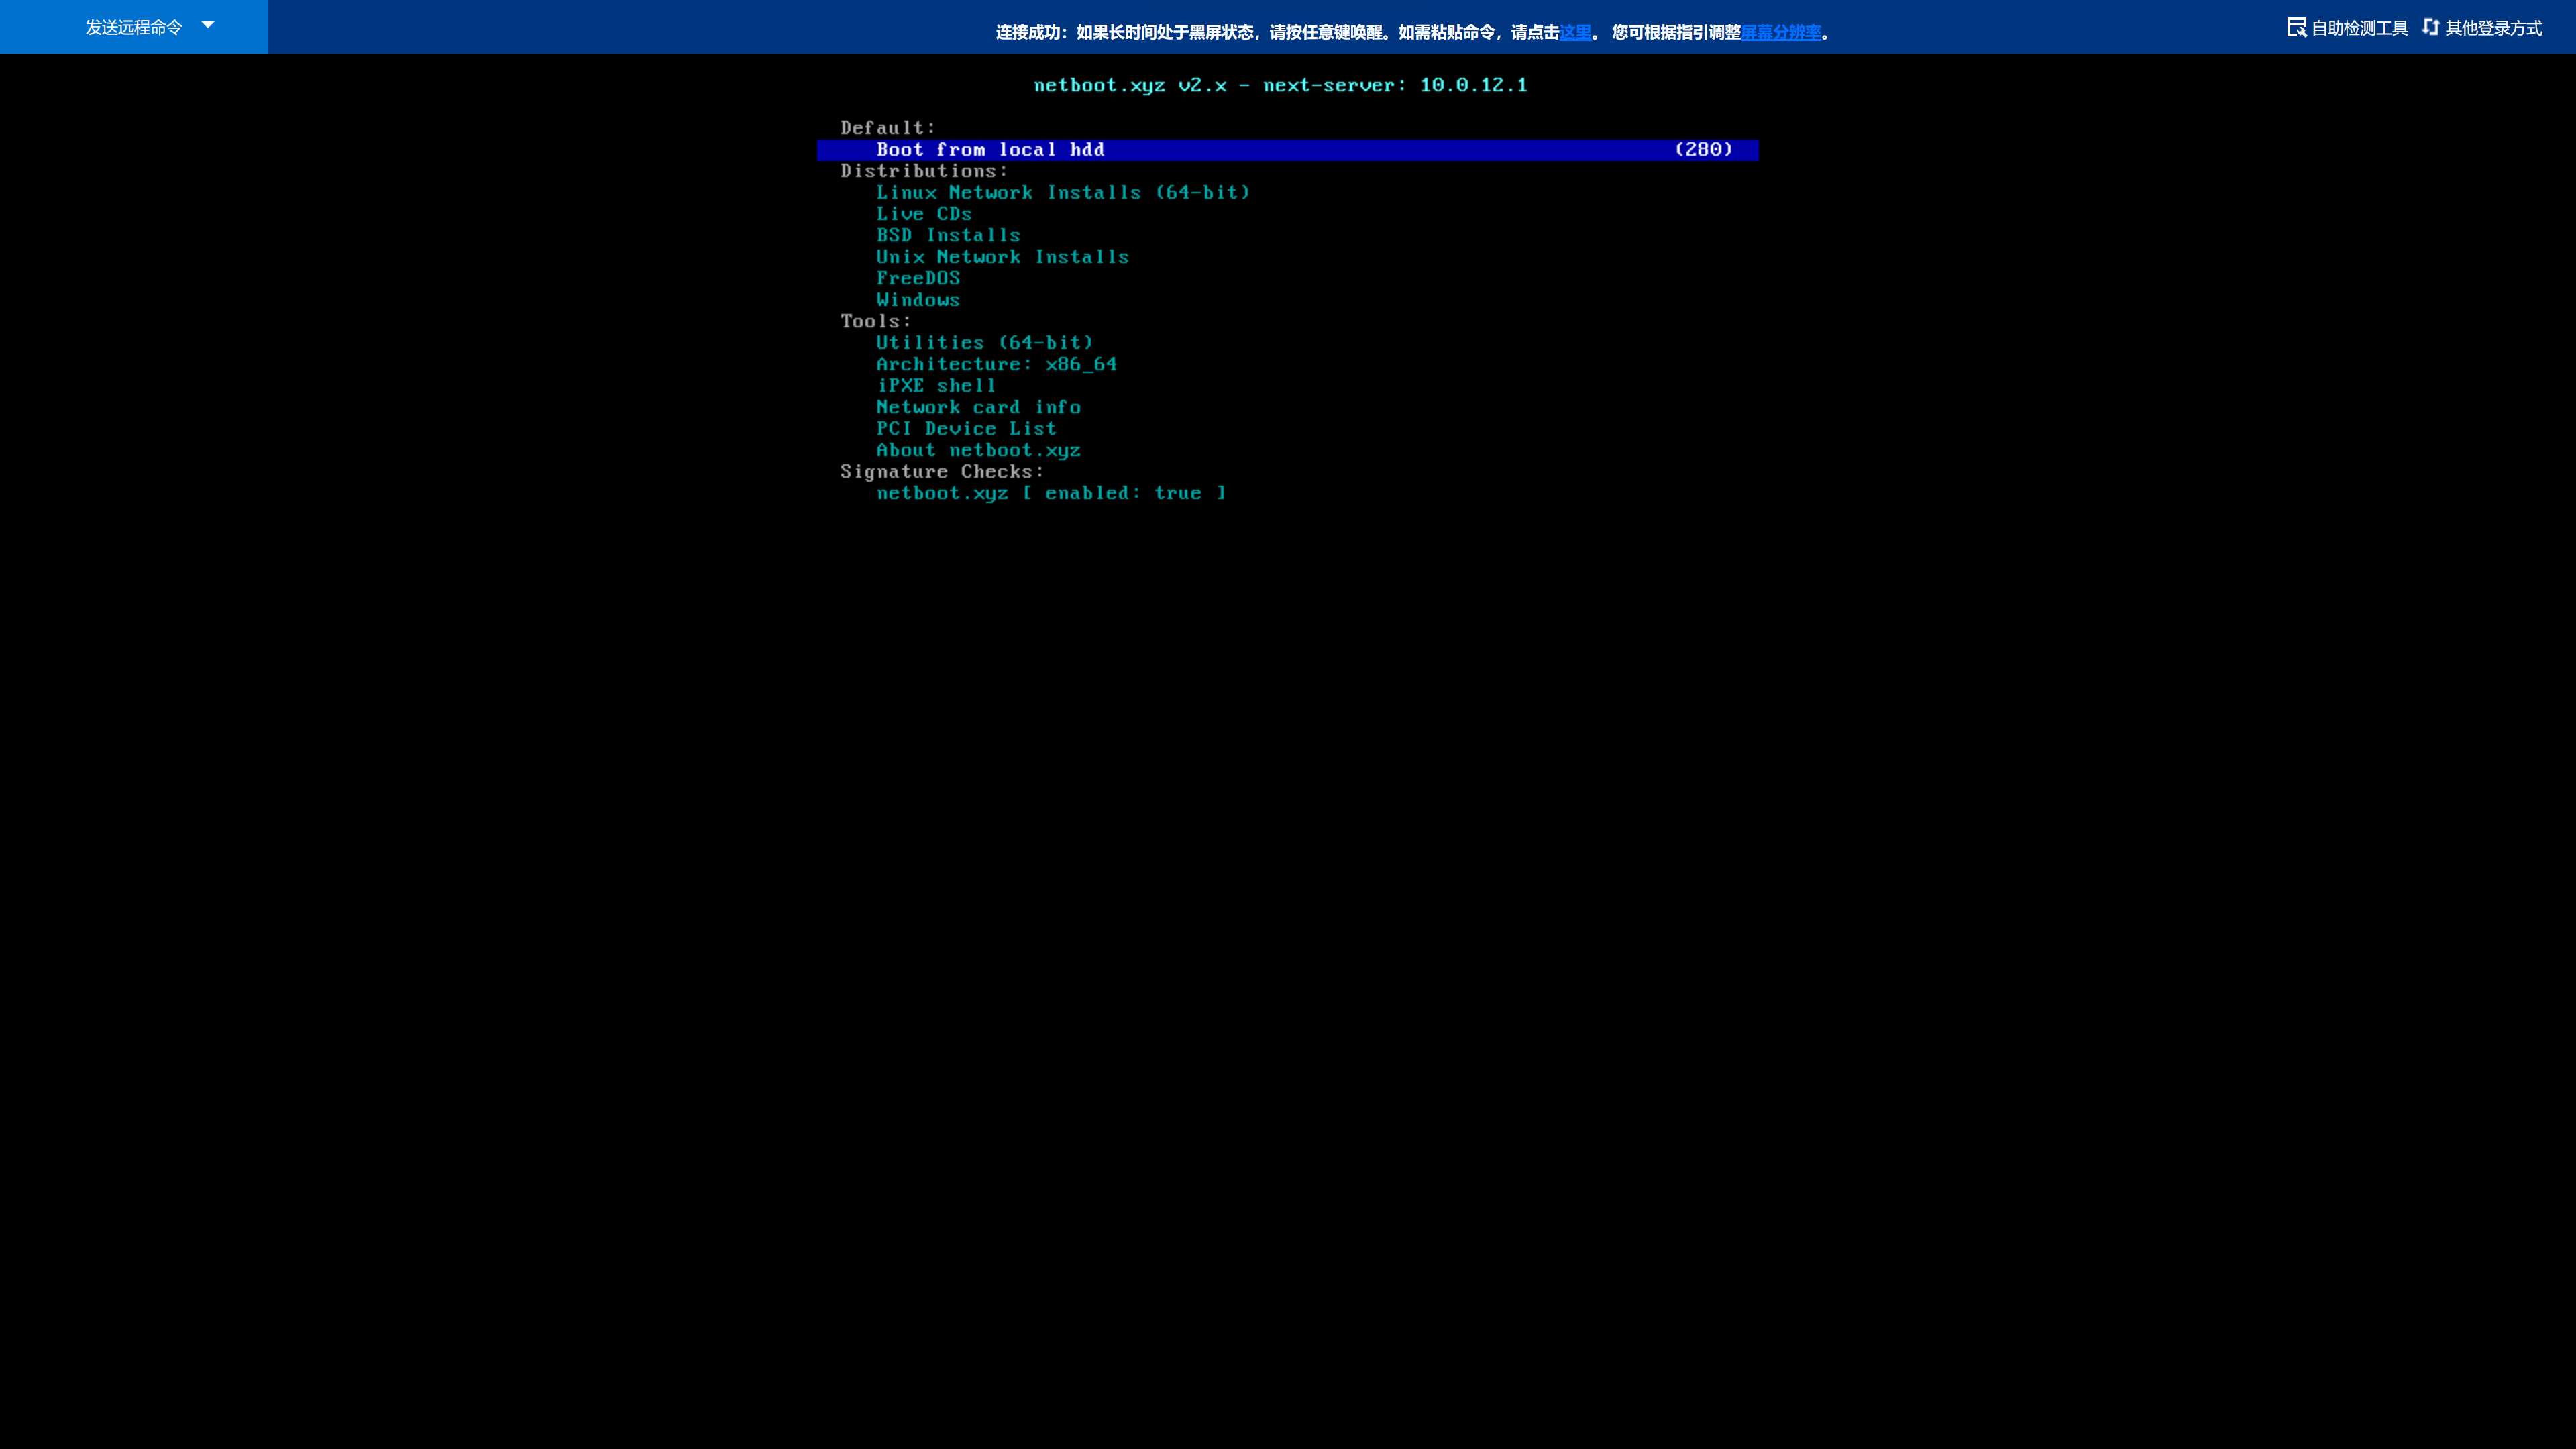Expand the send remote command dropdown arrow
The height and width of the screenshot is (1449, 2576).
tap(208, 25)
